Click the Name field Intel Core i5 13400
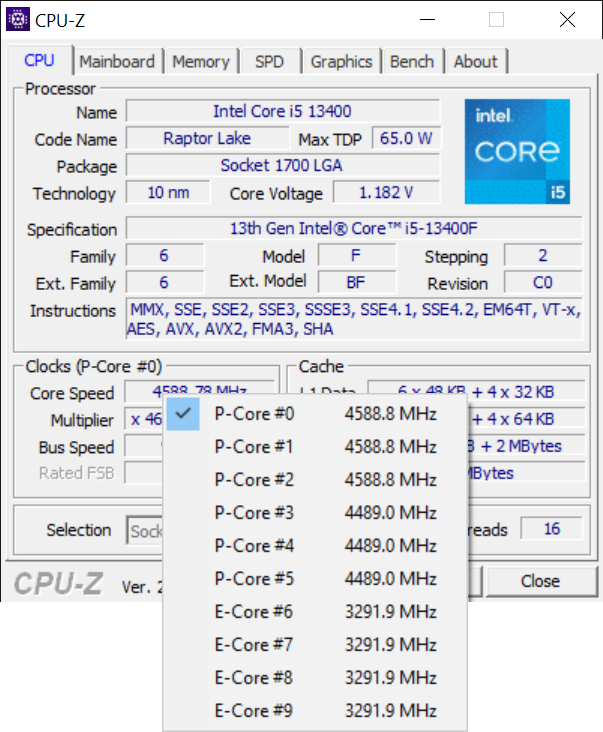The height and width of the screenshot is (732, 603). coord(282,112)
